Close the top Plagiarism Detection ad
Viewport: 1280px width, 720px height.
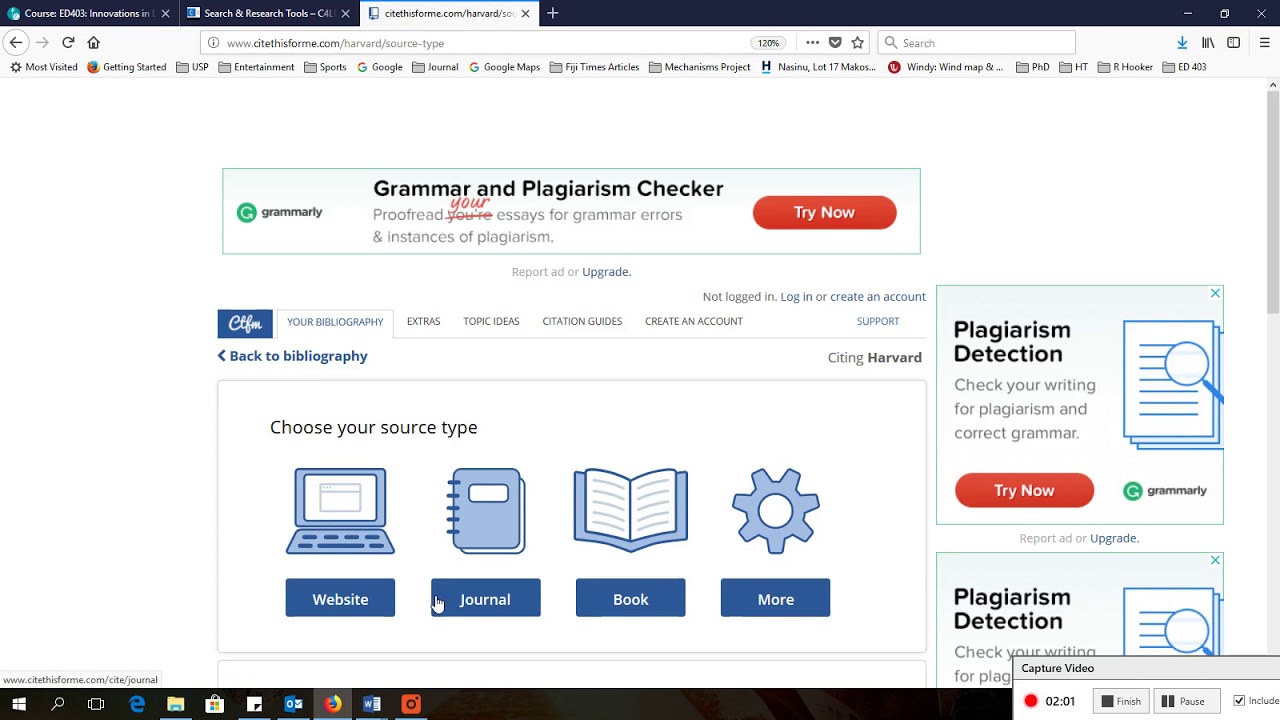[x=1215, y=293]
